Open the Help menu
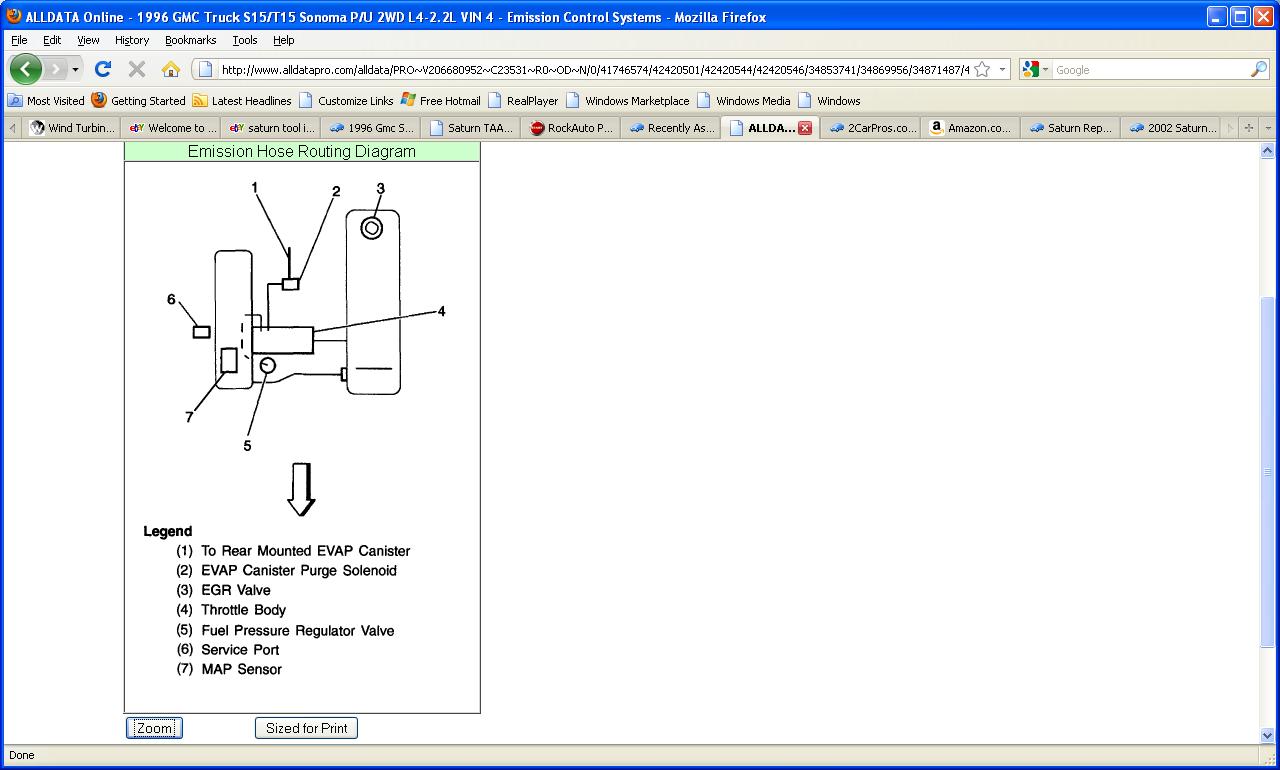 pyautogui.click(x=284, y=40)
